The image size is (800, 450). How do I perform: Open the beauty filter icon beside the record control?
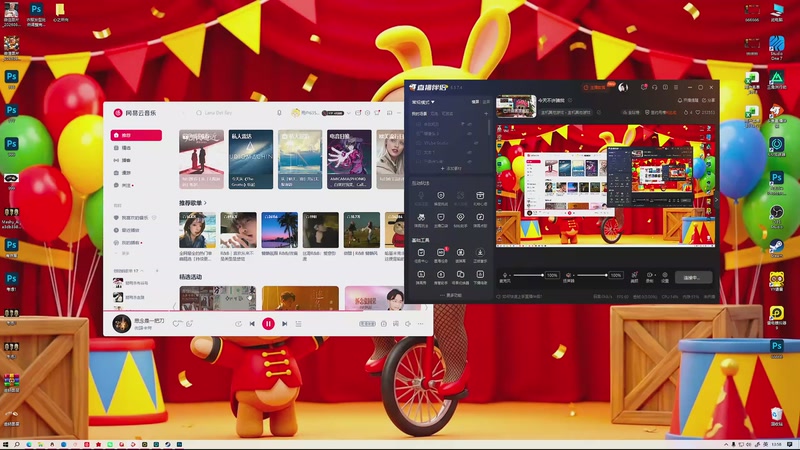click(x=634, y=275)
